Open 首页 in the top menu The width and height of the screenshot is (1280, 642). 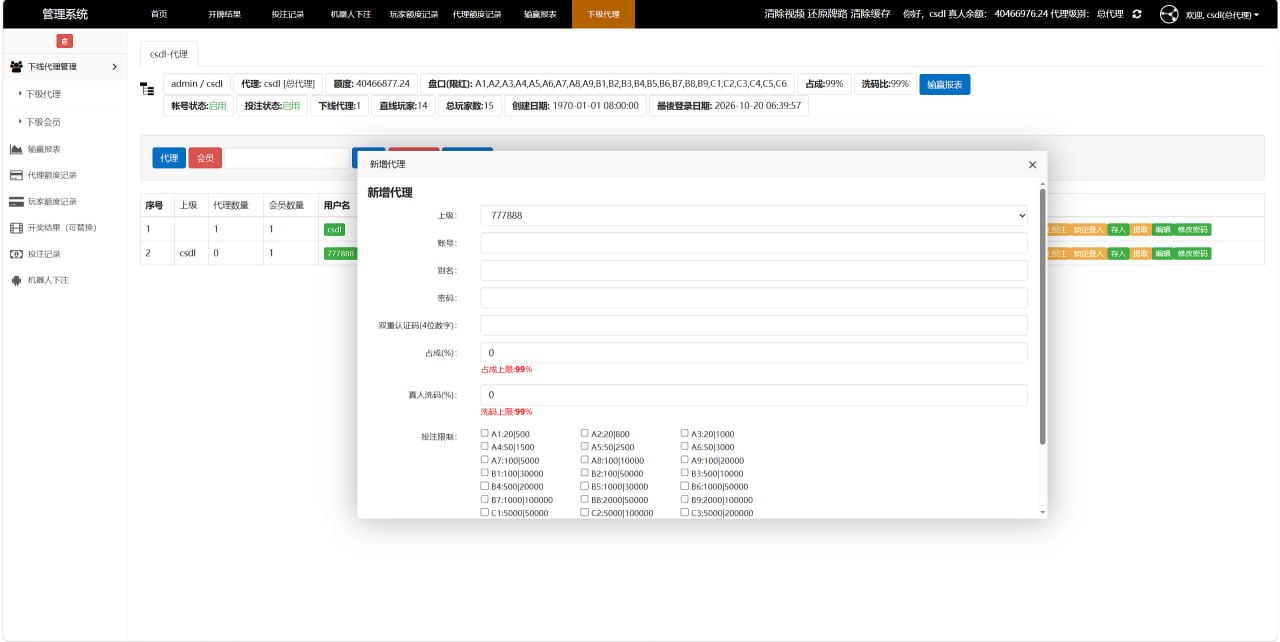[159, 15]
